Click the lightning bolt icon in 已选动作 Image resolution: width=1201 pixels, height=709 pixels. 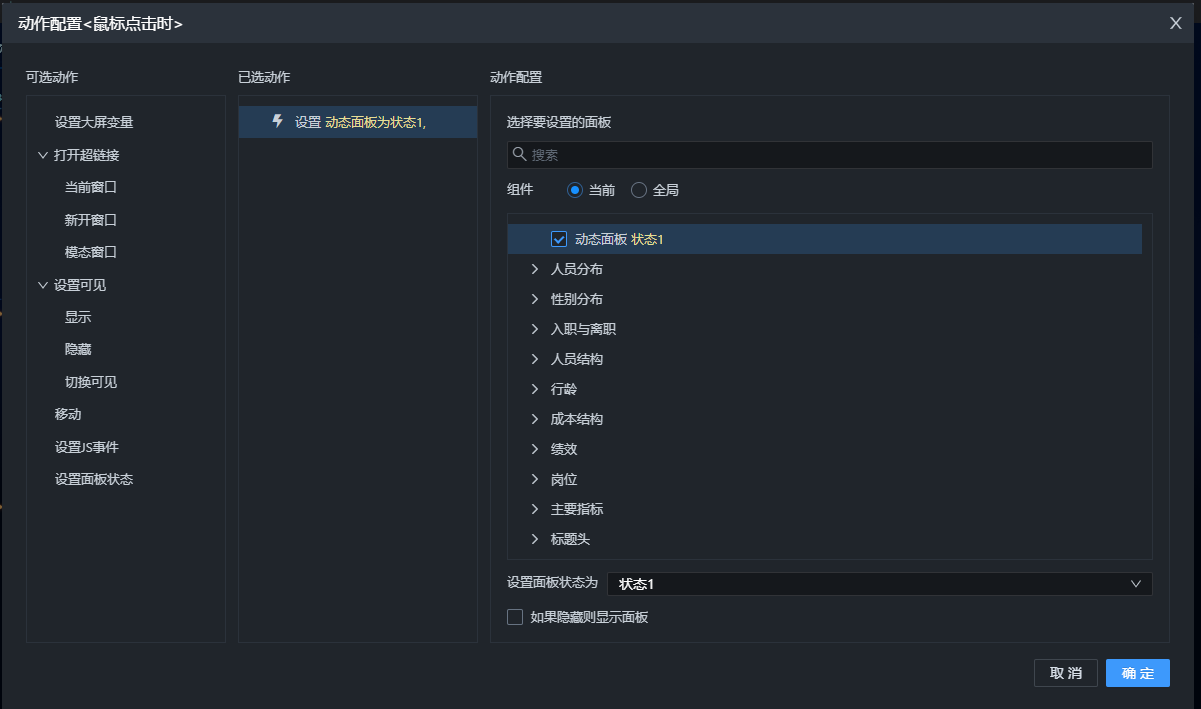pos(278,121)
